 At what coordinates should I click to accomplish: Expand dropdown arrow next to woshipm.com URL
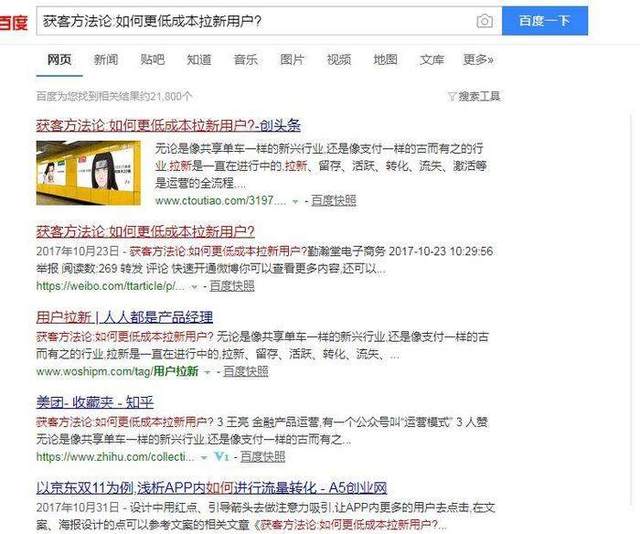207,372
